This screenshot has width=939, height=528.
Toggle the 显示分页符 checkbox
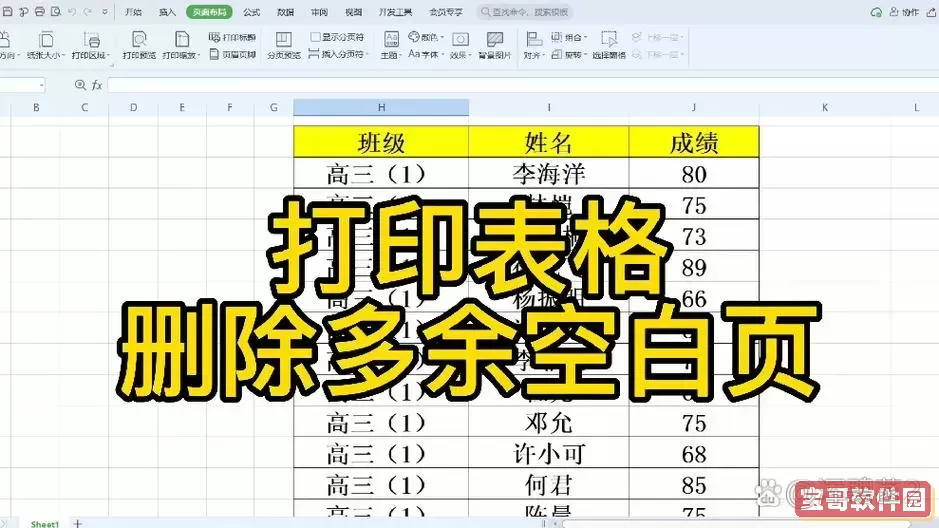pos(315,37)
